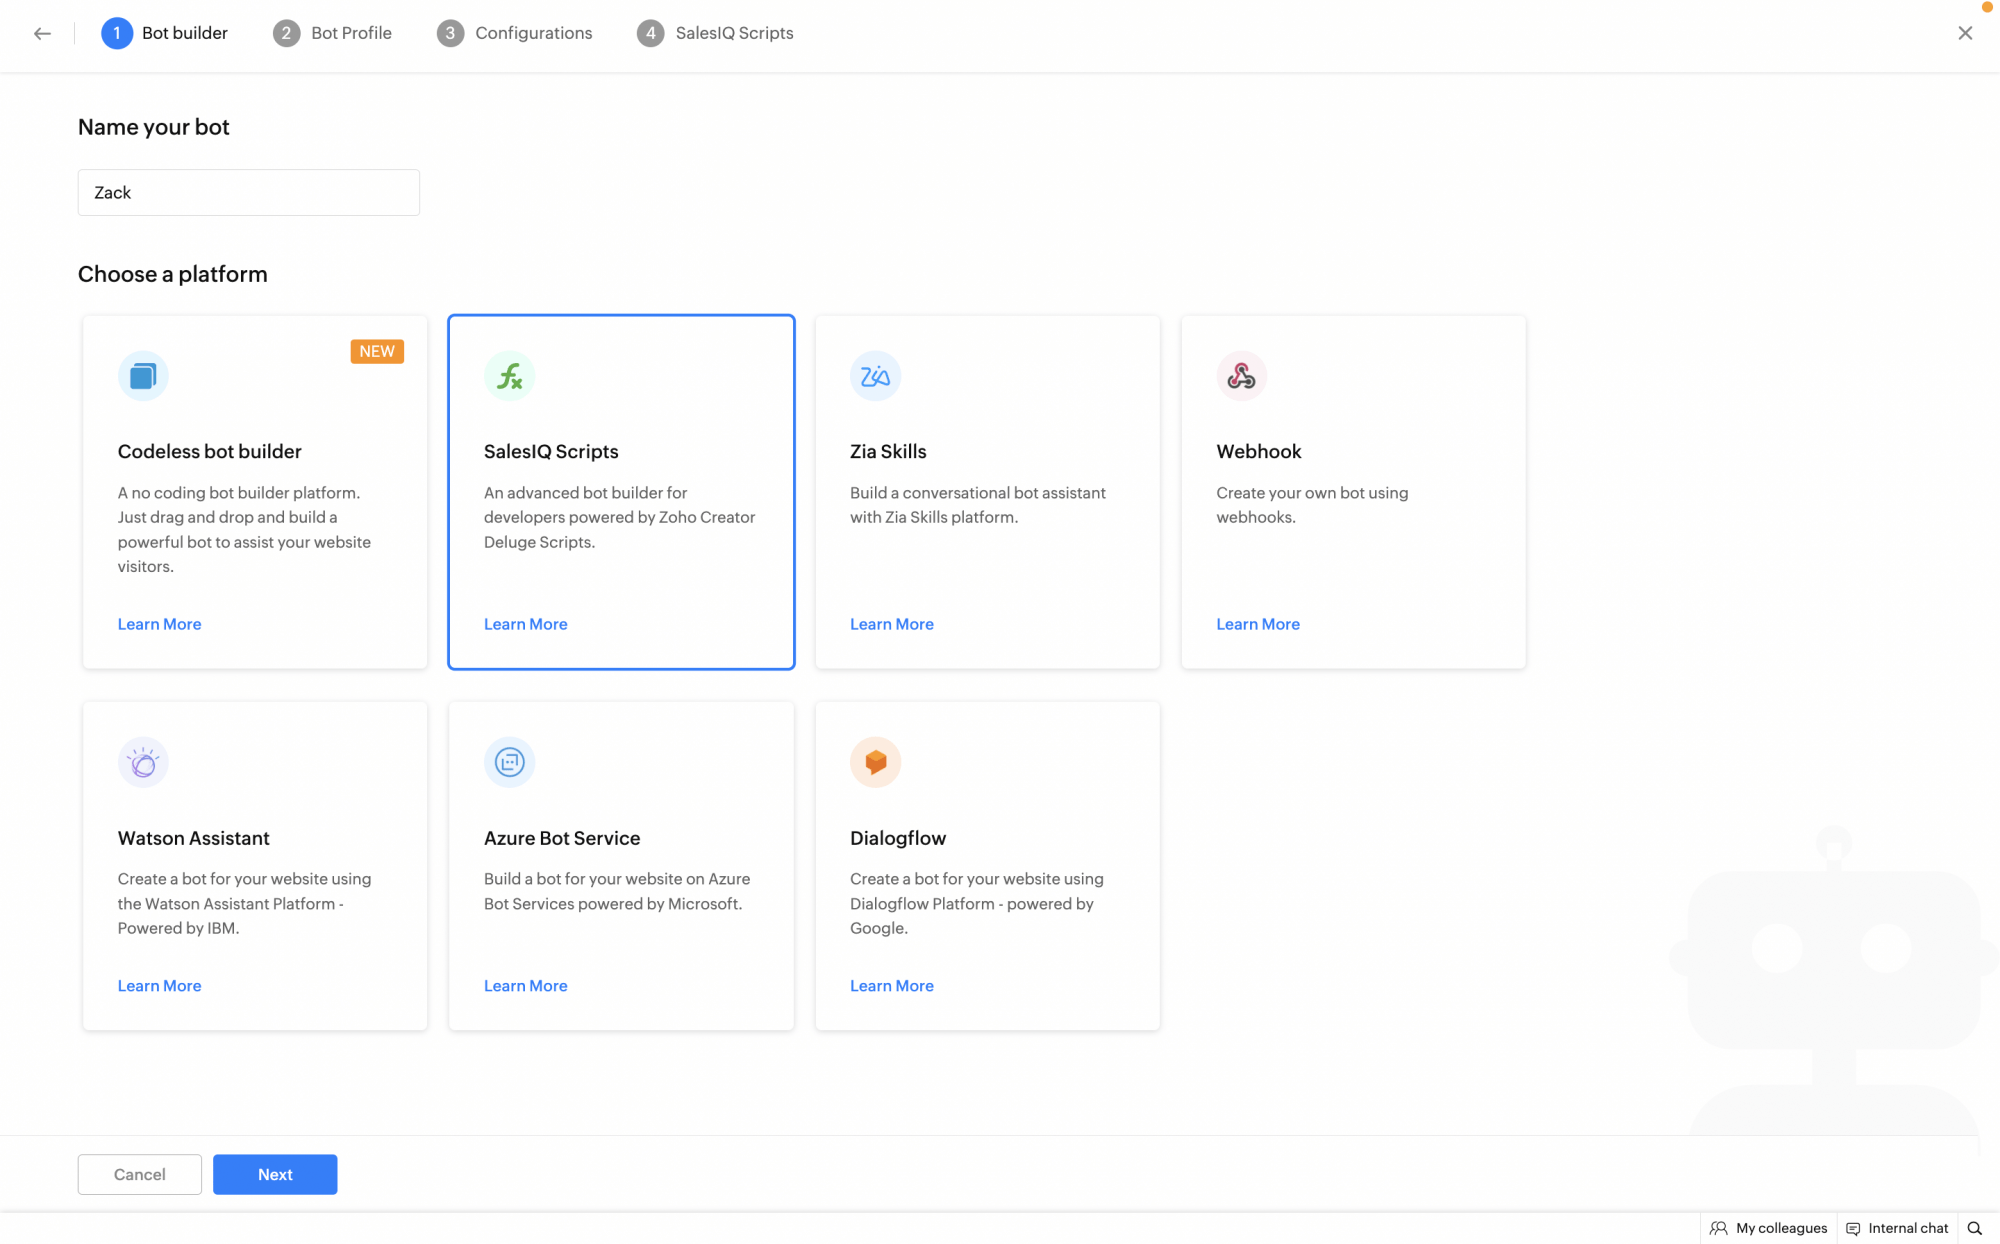Image resolution: width=2000 pixels, height=1244 pixels.
Task: Click the Zia Skills platform icon
Action: tap(875, 376)
